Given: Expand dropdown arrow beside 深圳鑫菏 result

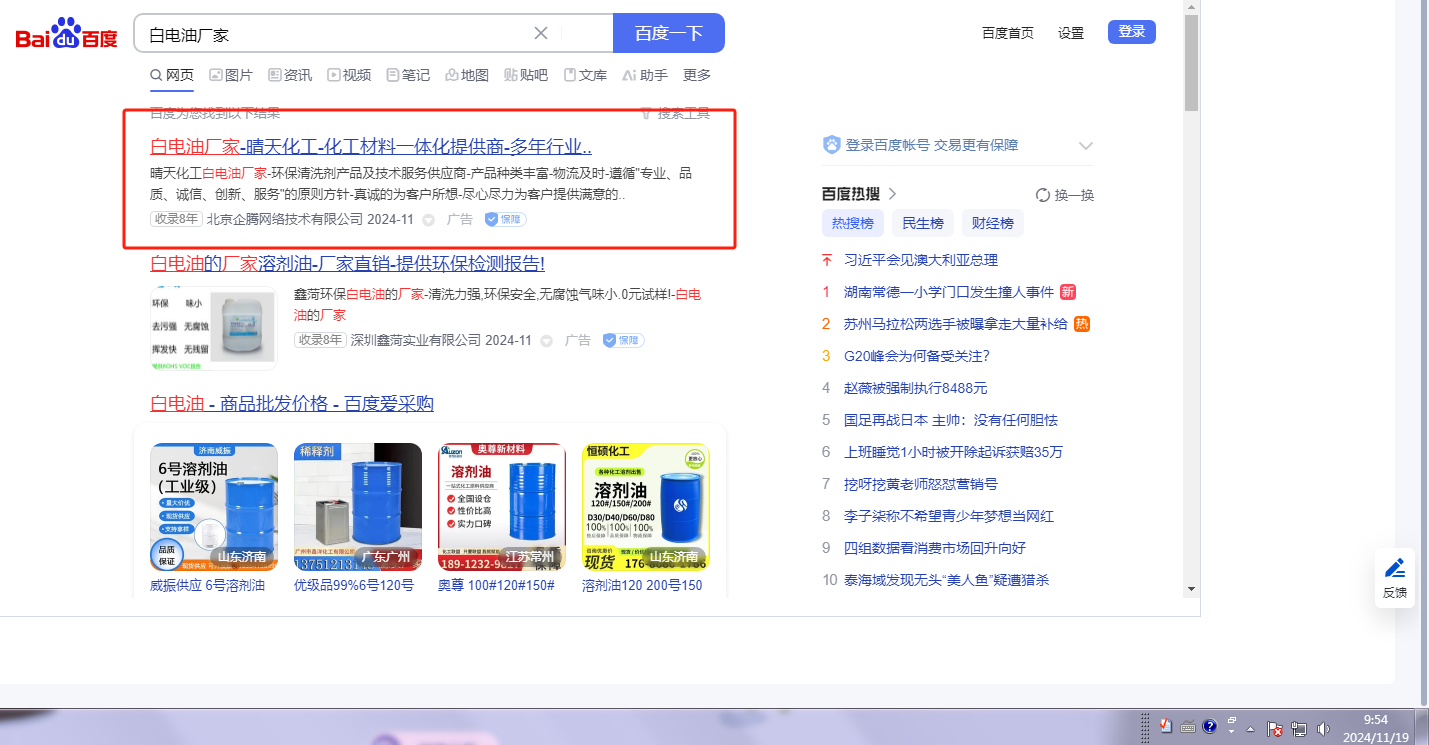Looking at the screenshot, I should (546, 341).
